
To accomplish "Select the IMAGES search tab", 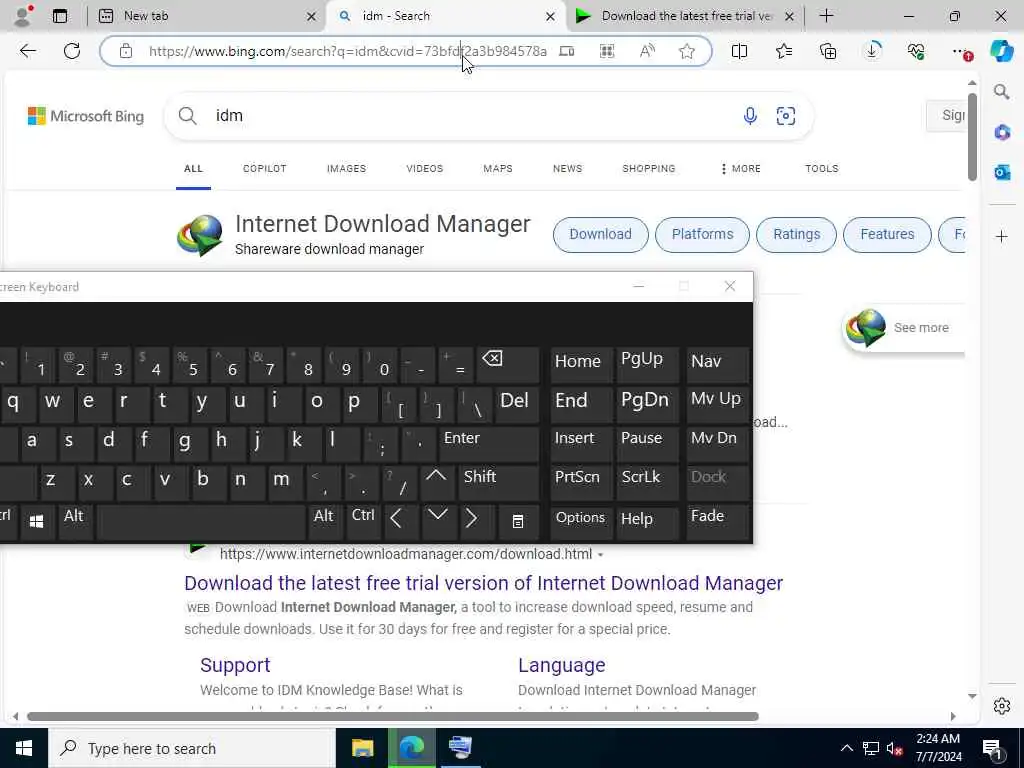I will (346, 168).
